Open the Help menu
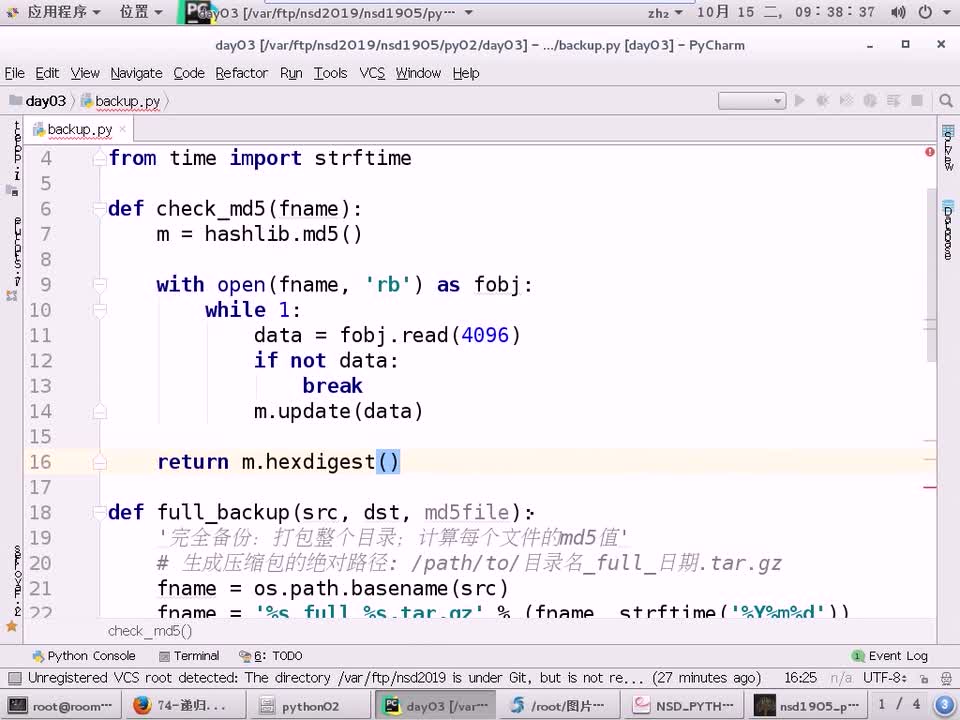 [466, 73]
